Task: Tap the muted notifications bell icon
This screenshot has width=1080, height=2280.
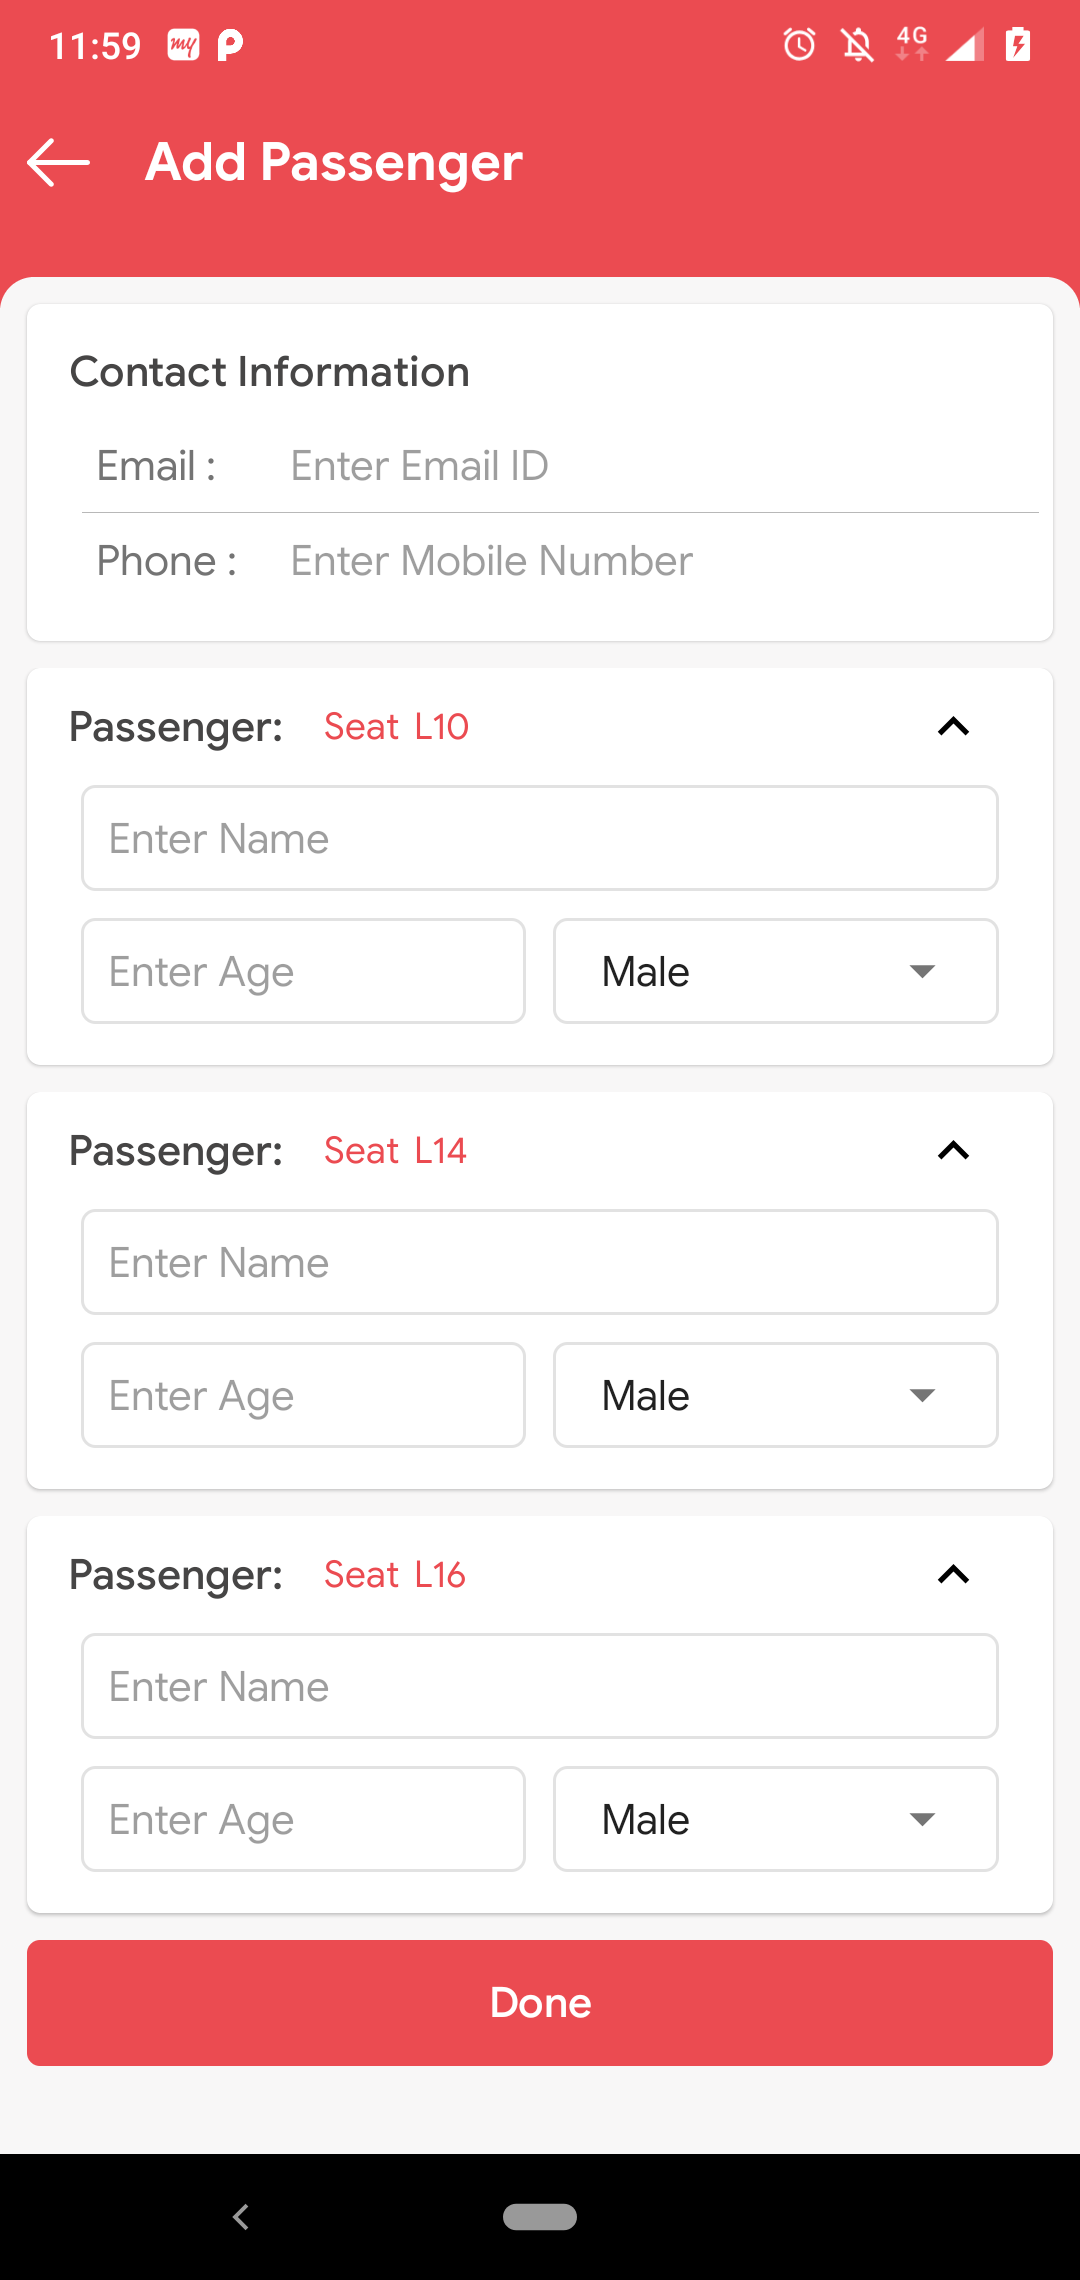Action: coord(857,45)
